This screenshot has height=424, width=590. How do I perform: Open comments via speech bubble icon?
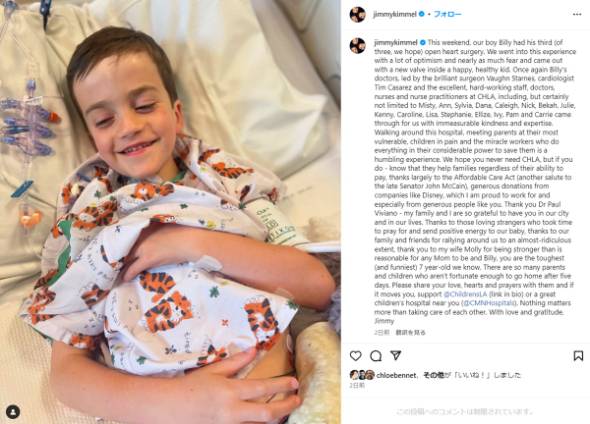(376, 356)
